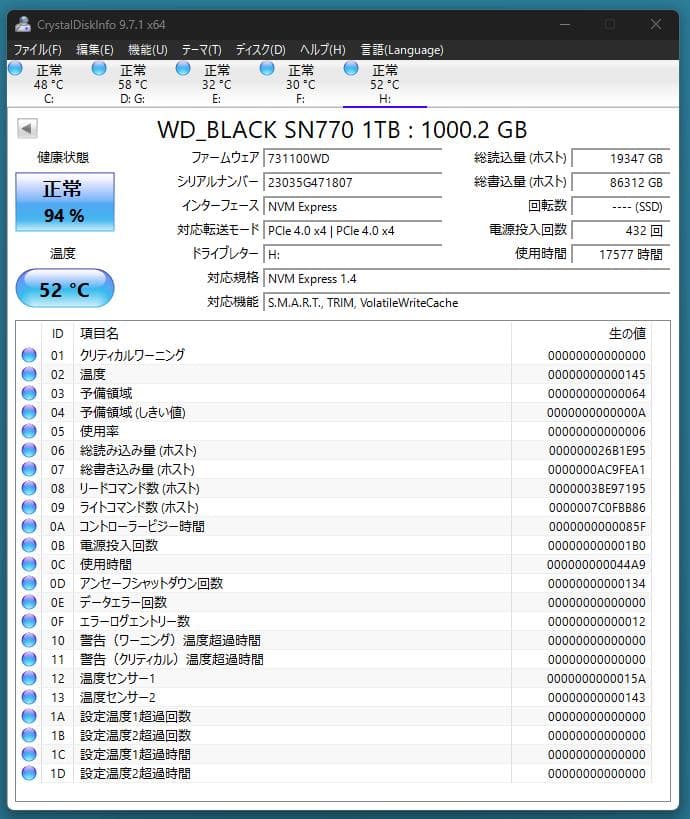
Task: Click blue orb of ID 0C 使用時間
Action: point(29,564)
